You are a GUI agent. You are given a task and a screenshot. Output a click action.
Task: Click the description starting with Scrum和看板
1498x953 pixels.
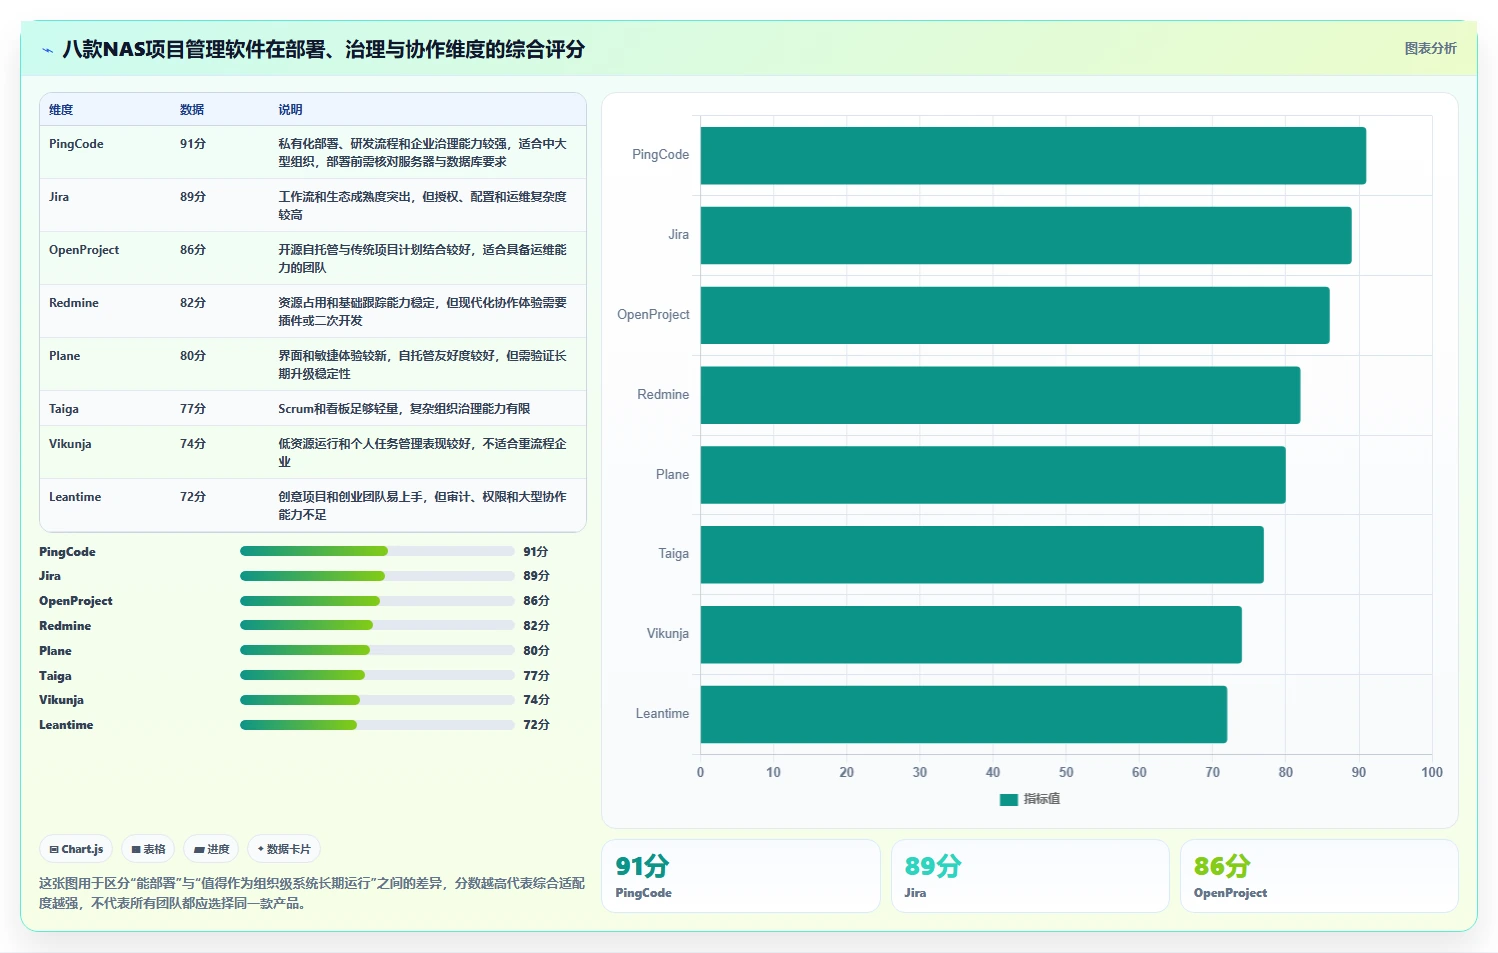tap(404, 409)
